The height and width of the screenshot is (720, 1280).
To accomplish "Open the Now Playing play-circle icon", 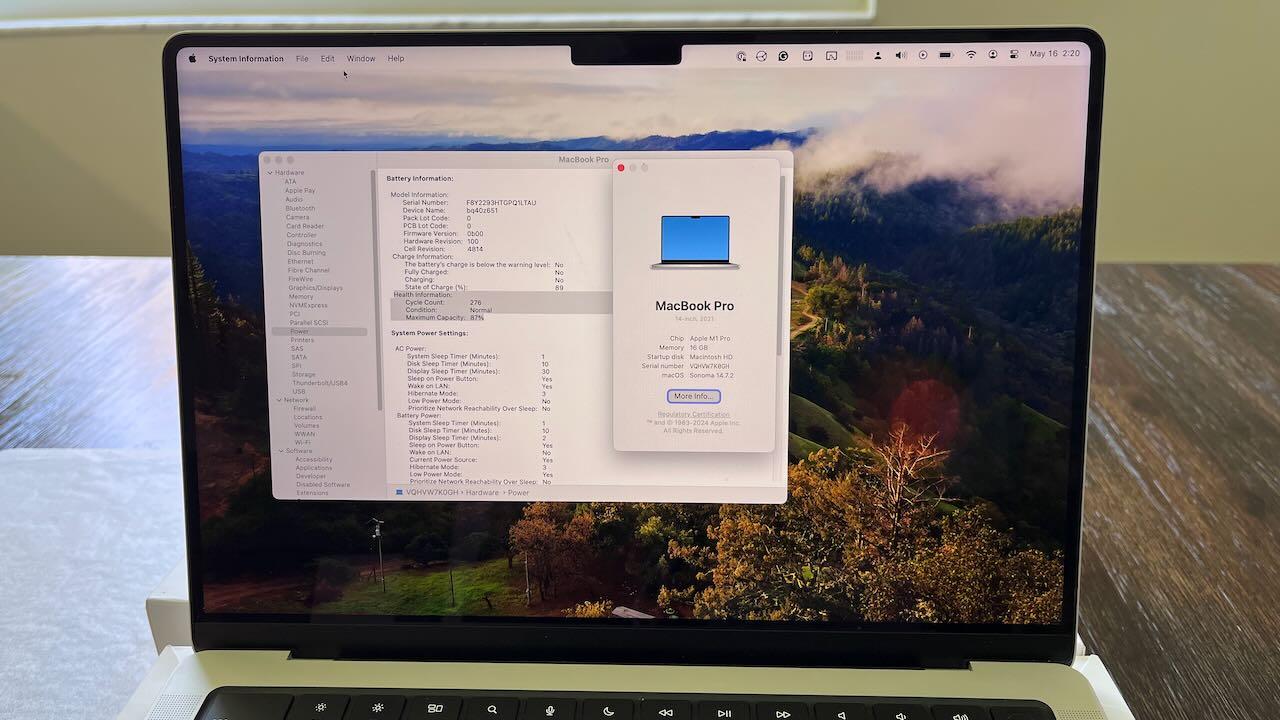I will coord(923,55).
